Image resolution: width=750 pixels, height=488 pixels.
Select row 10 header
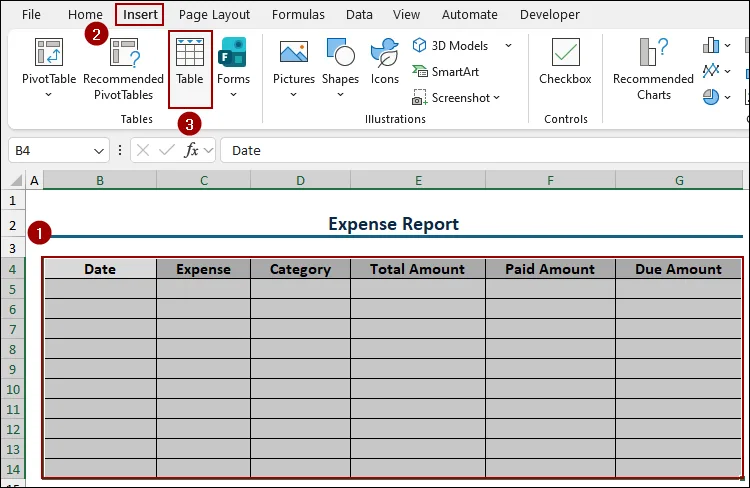[x=13, y=389]
